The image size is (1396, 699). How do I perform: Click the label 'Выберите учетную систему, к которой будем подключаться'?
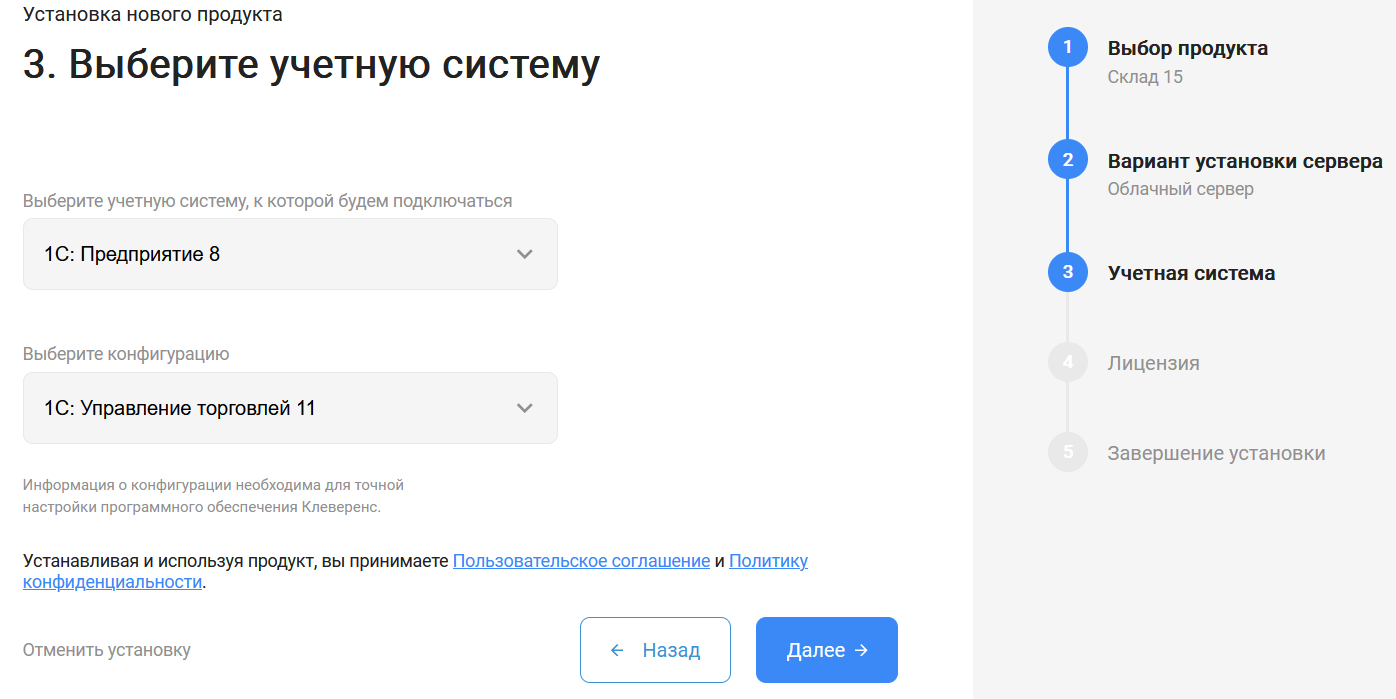coord(267,201)
